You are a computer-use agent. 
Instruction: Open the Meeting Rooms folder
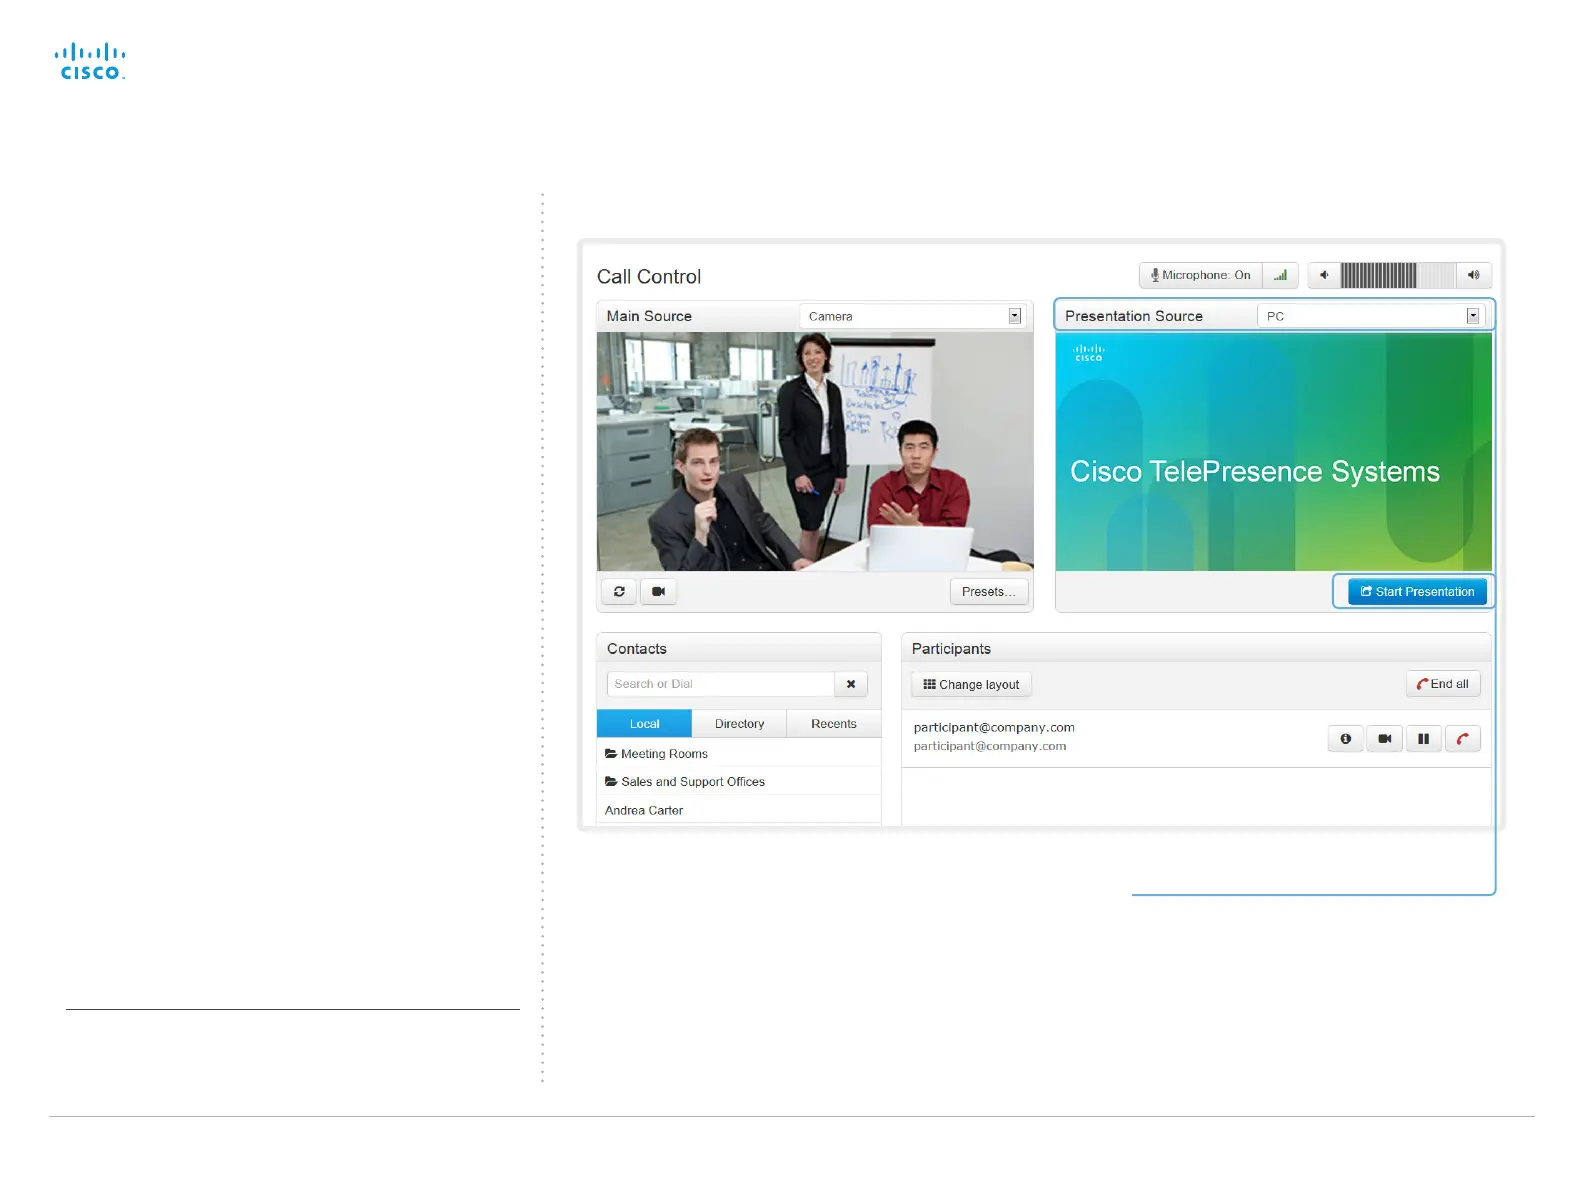[739, 754]
